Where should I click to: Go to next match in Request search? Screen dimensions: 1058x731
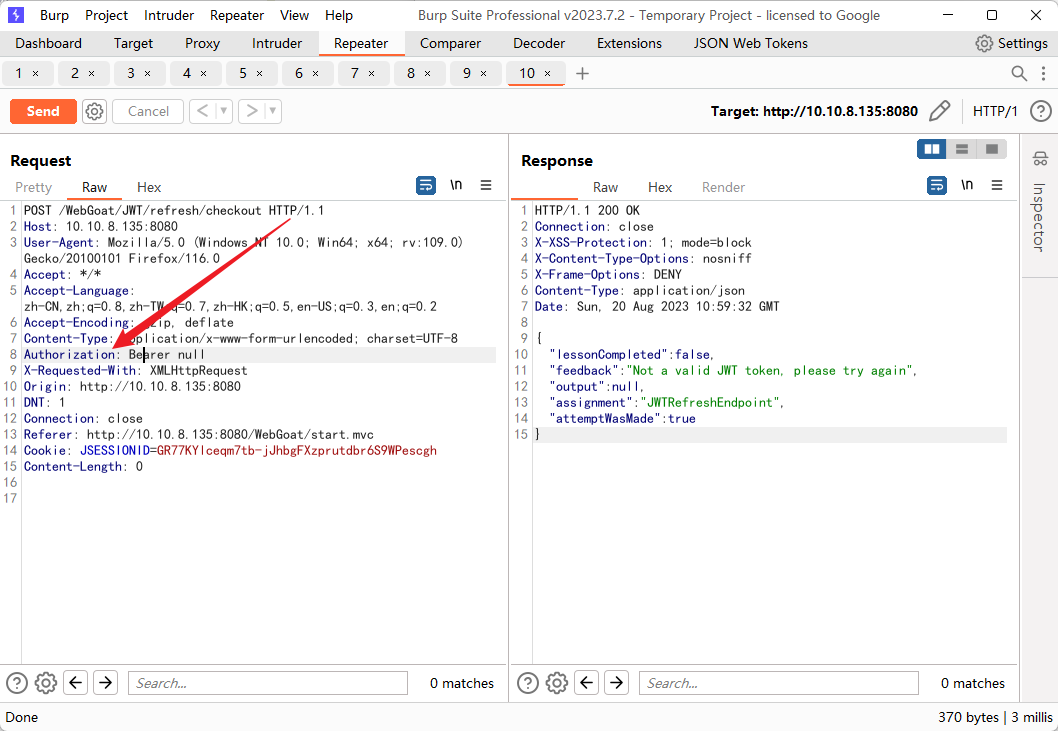click(105, 683)
